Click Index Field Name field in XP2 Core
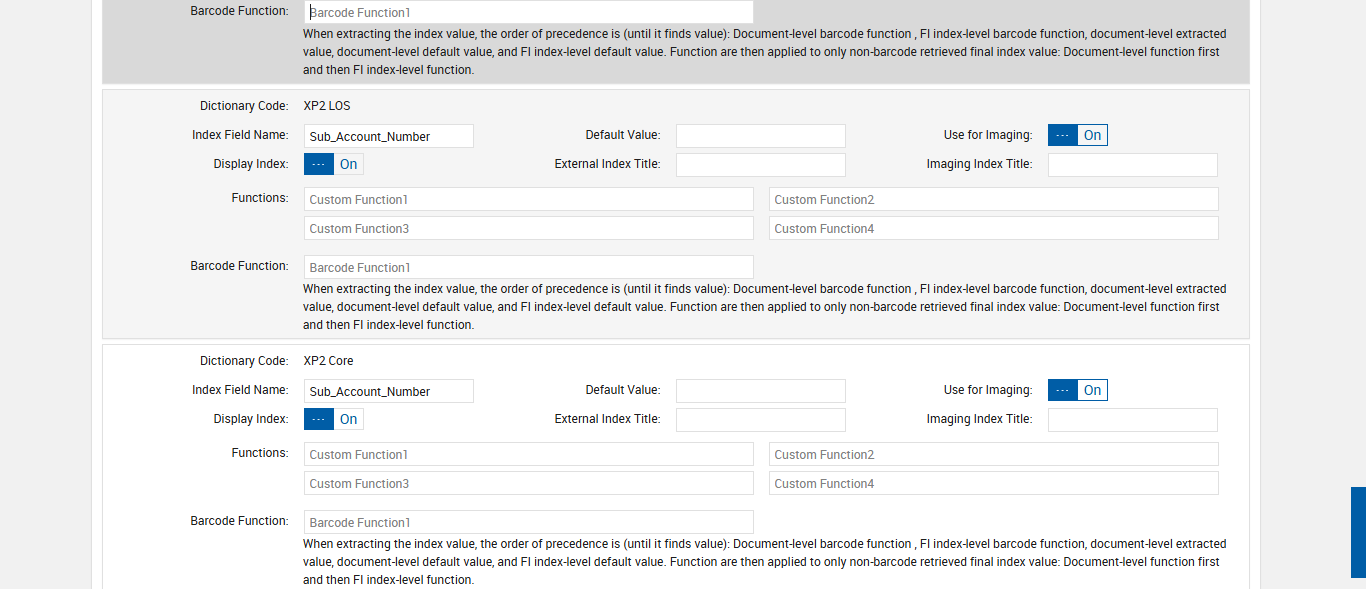1366x589 pixels. [388, 391]
